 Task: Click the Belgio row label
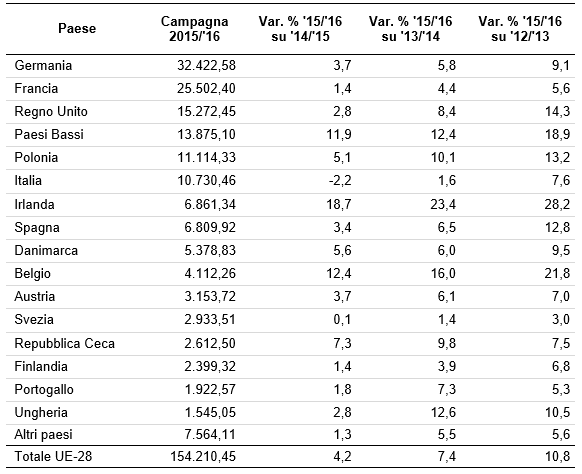(33, 274)
